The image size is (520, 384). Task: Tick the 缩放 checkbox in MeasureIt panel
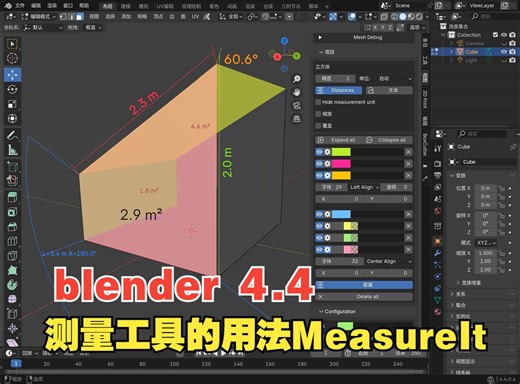click(318, 114)
